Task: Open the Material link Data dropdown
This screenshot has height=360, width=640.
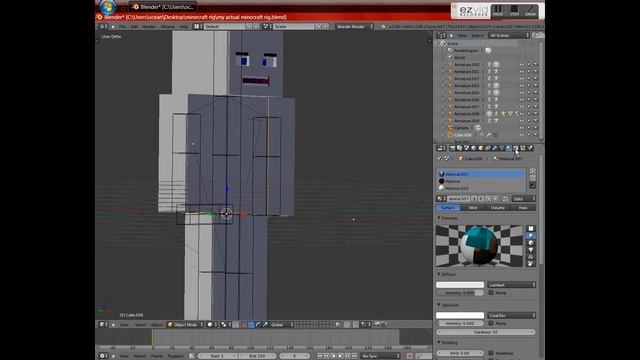Action: [x=524, y=199]
